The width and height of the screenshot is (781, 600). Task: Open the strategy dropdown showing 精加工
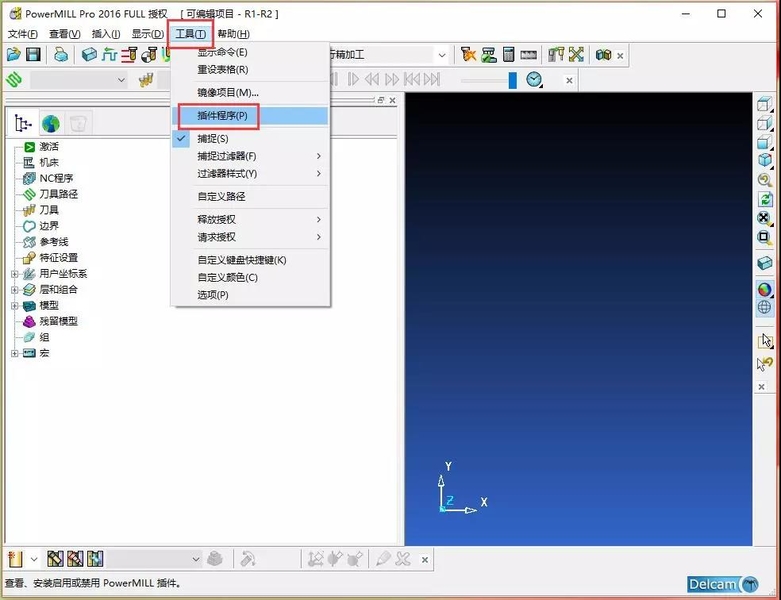[442, 55]
